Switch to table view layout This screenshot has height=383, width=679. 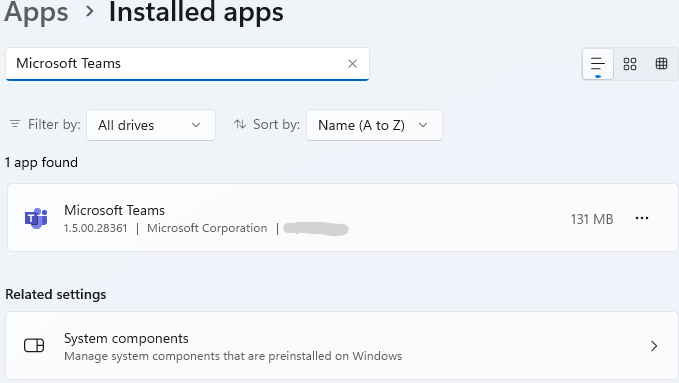661,64
